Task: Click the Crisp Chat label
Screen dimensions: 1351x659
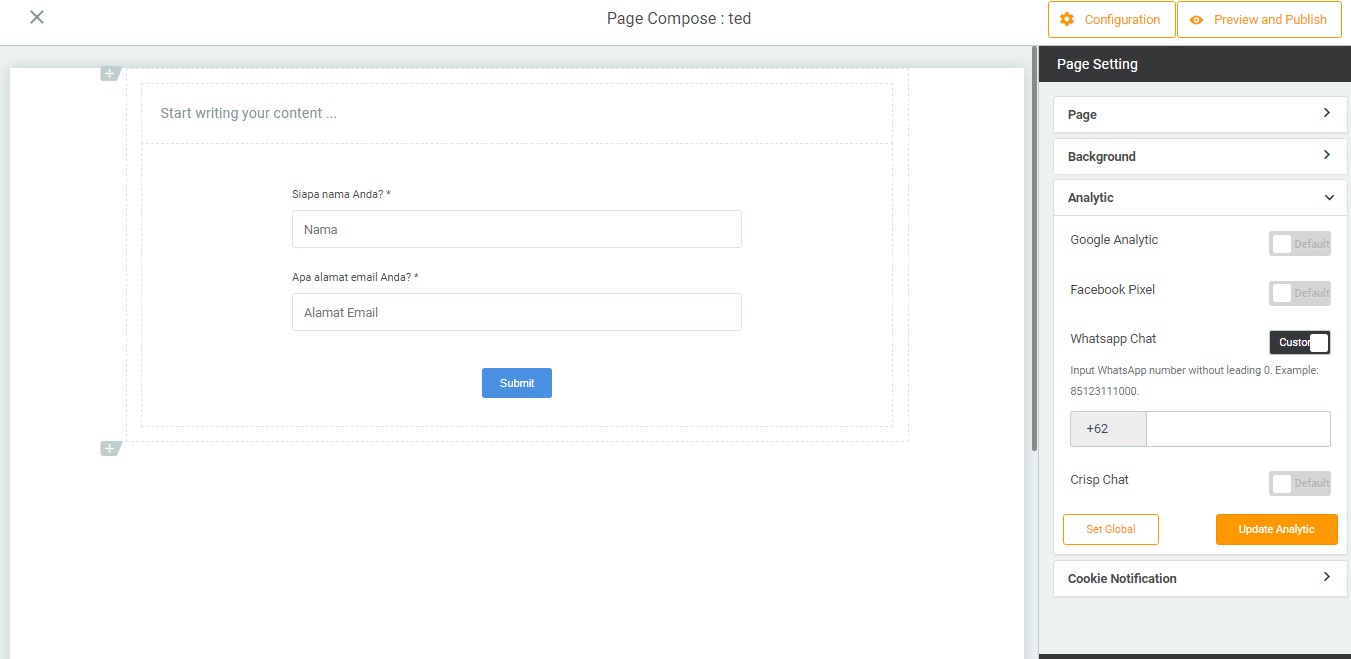Action: 1099,480
